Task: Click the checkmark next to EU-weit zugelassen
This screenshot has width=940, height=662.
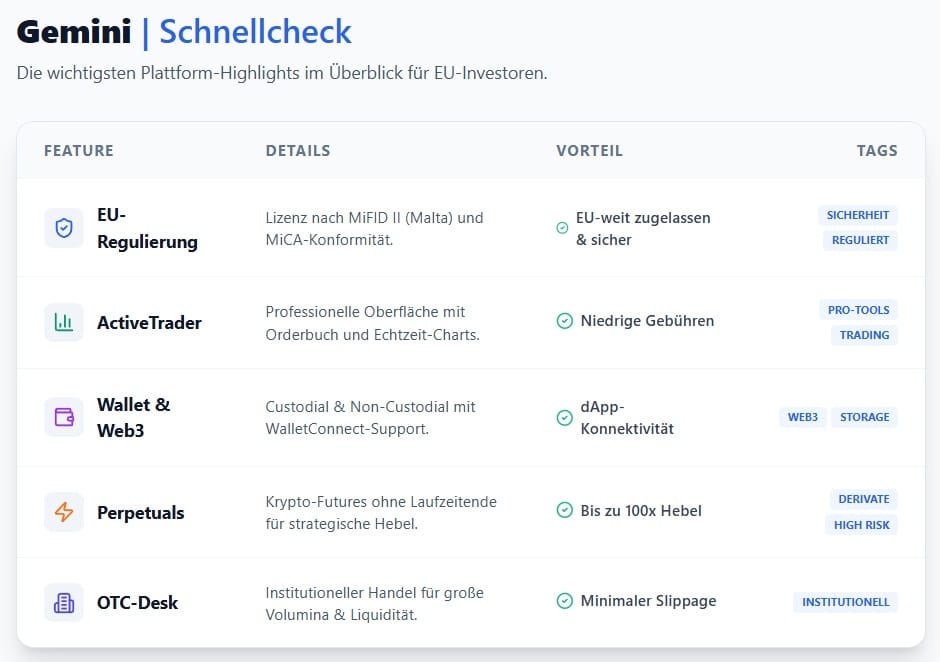Action: 563,228
